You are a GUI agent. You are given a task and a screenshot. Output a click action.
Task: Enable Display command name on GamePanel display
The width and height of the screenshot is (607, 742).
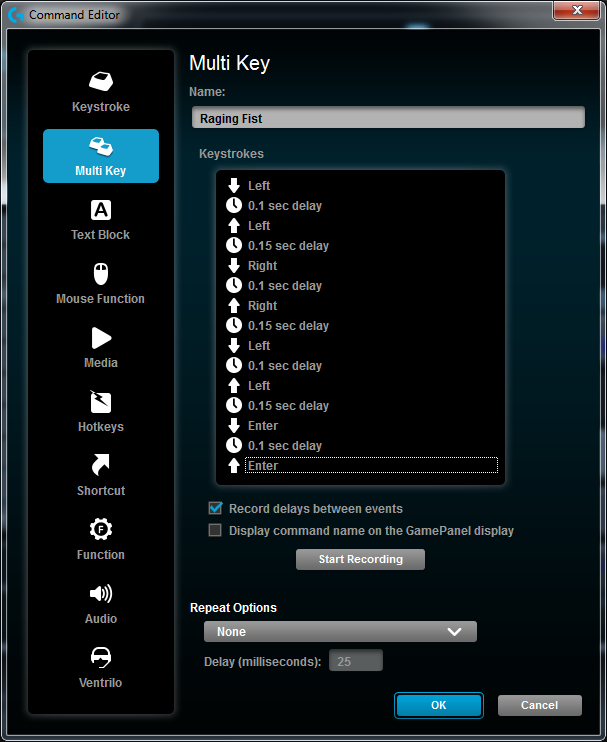pos(215,530)
